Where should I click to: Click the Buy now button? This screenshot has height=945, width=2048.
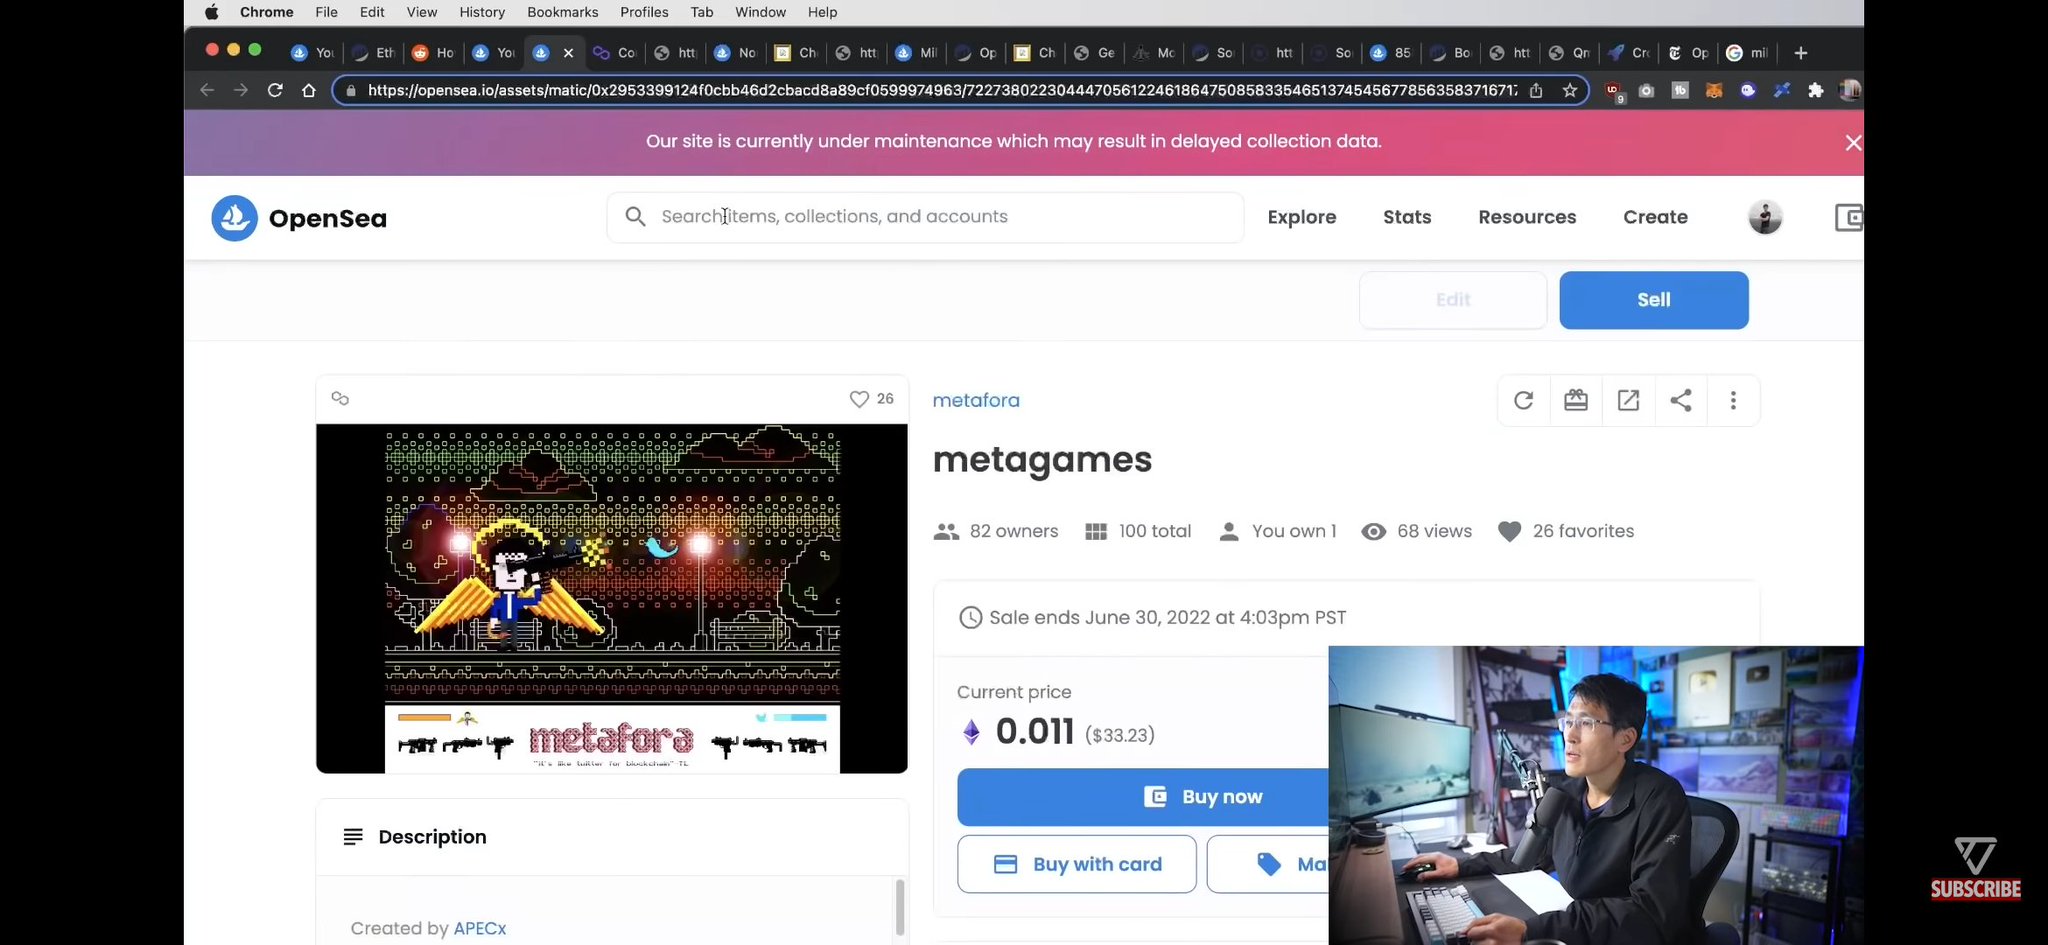click(1143, 797)
